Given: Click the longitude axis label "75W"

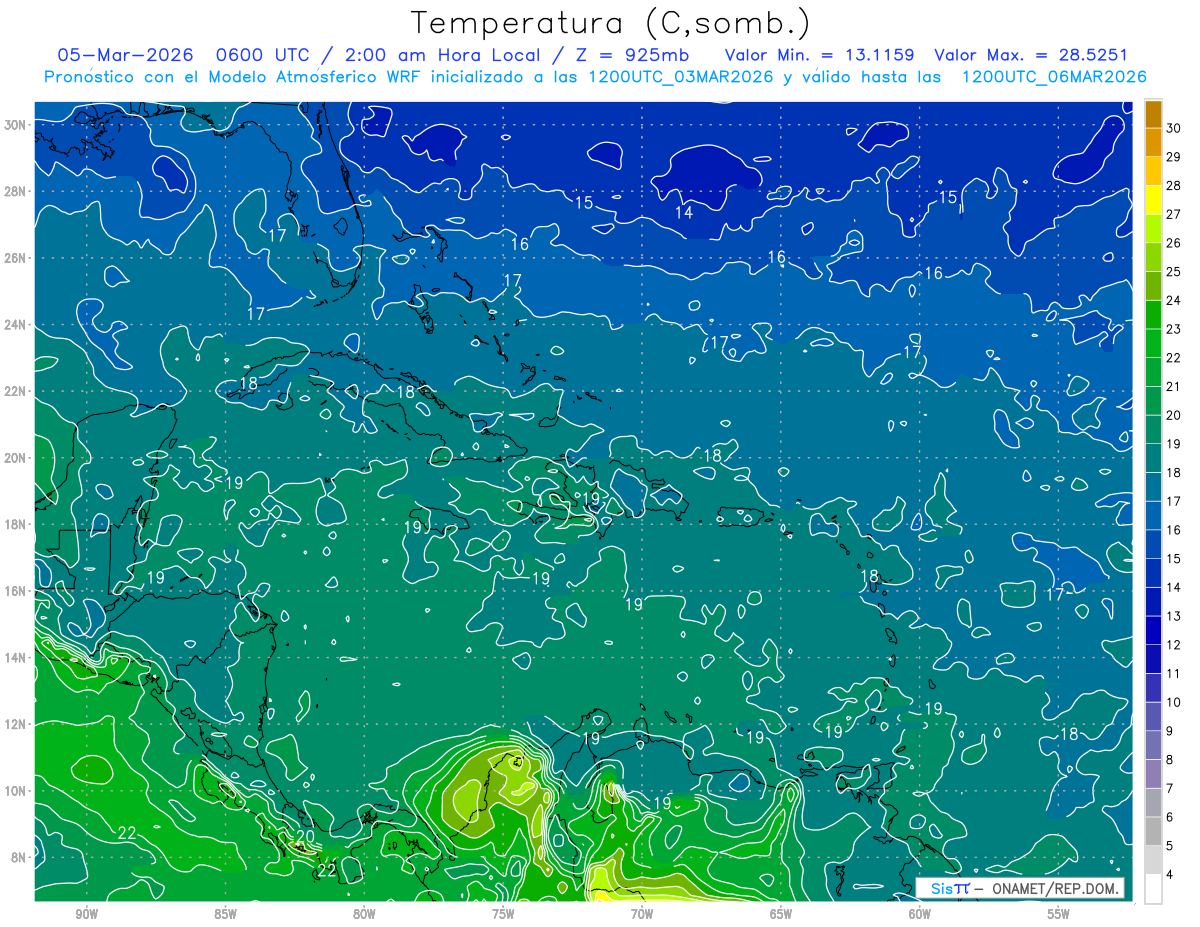Looking at the screenshot, I should [x=503, y=914].
